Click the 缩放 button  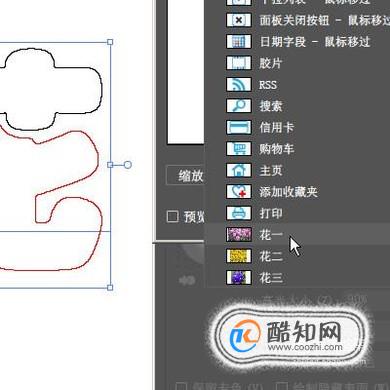point(185,175)
